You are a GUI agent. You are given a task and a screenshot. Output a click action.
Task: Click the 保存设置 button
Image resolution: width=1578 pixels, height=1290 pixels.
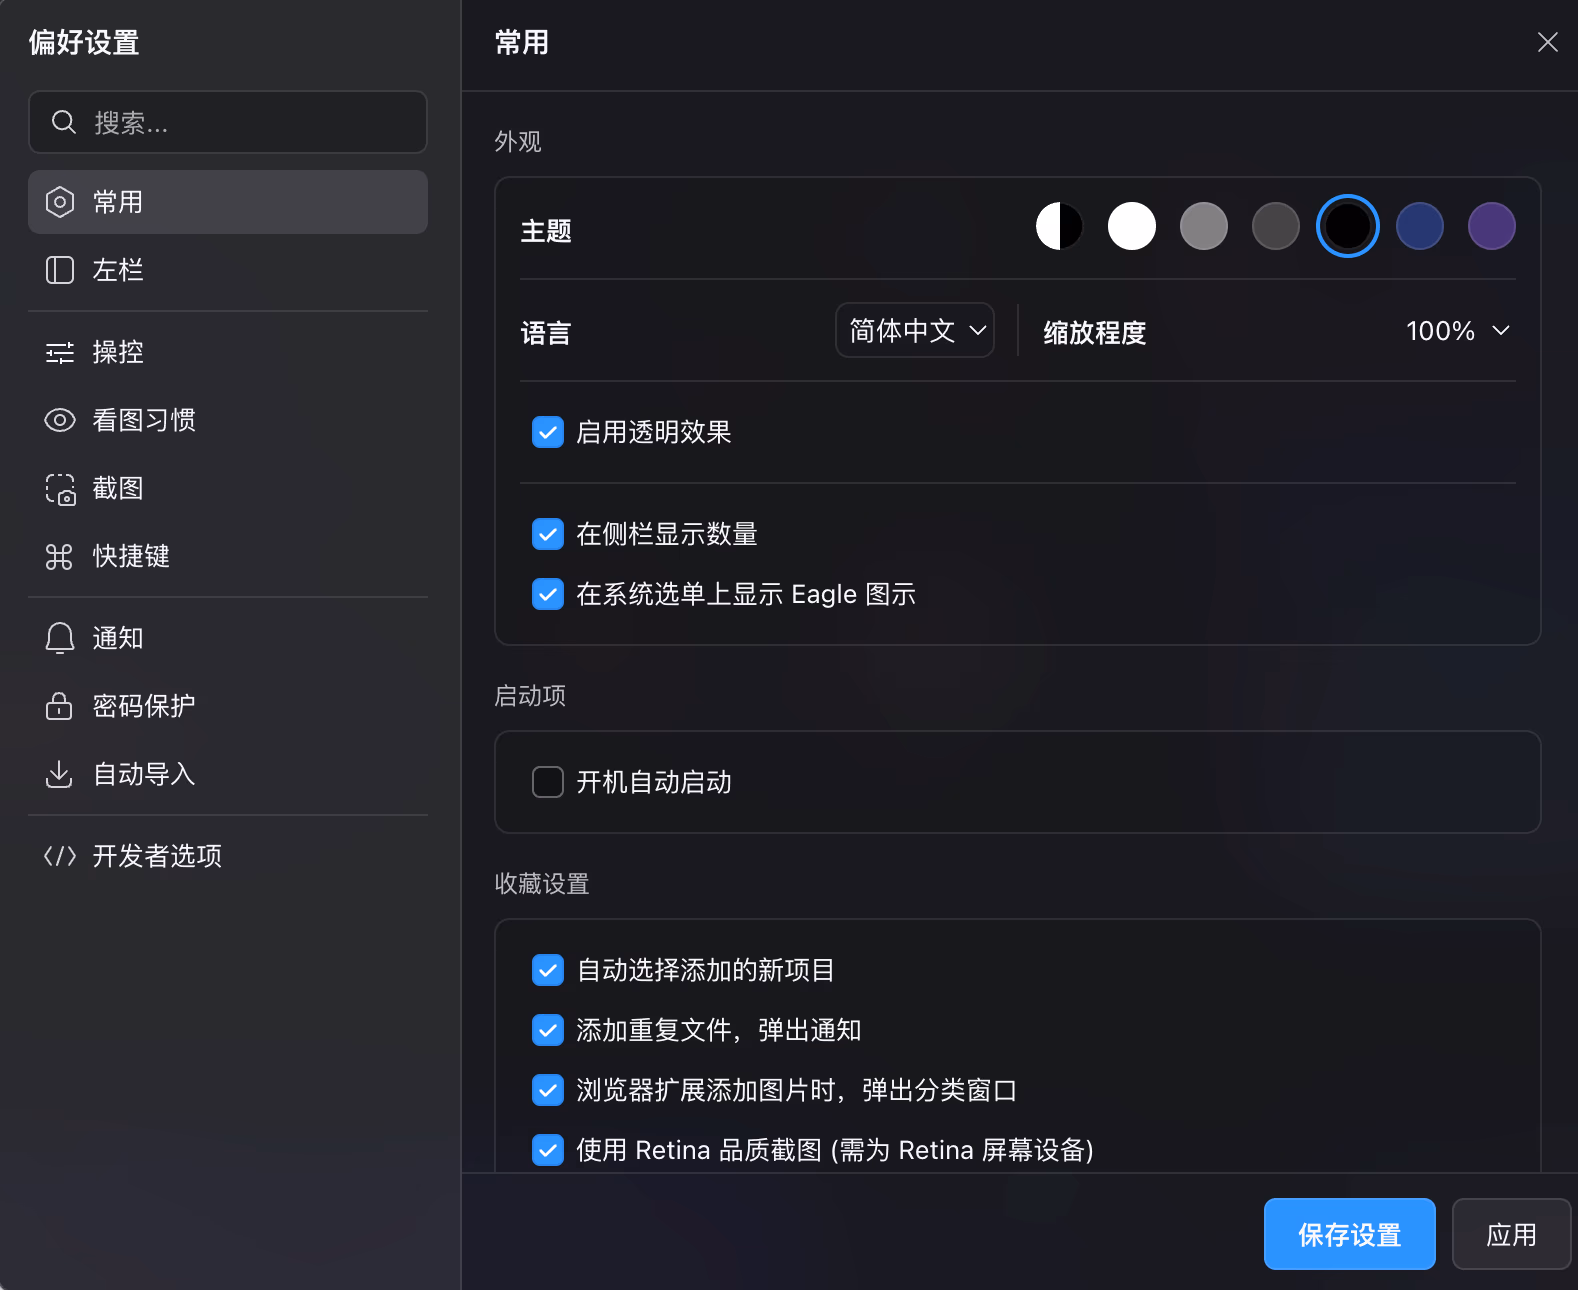point(1349,1234)
